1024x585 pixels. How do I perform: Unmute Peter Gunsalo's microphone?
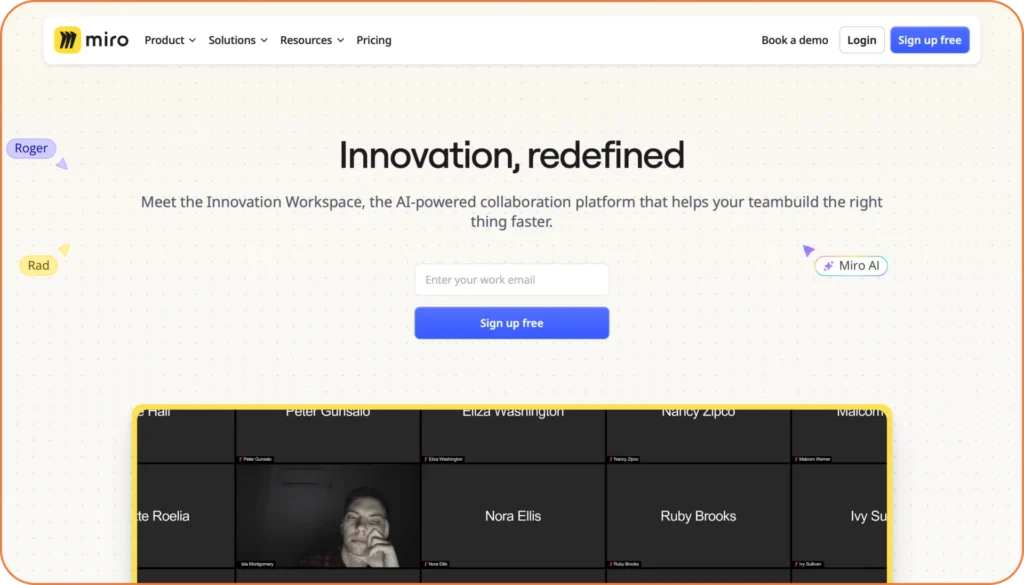pyautogui.click(x=239, y=459)
